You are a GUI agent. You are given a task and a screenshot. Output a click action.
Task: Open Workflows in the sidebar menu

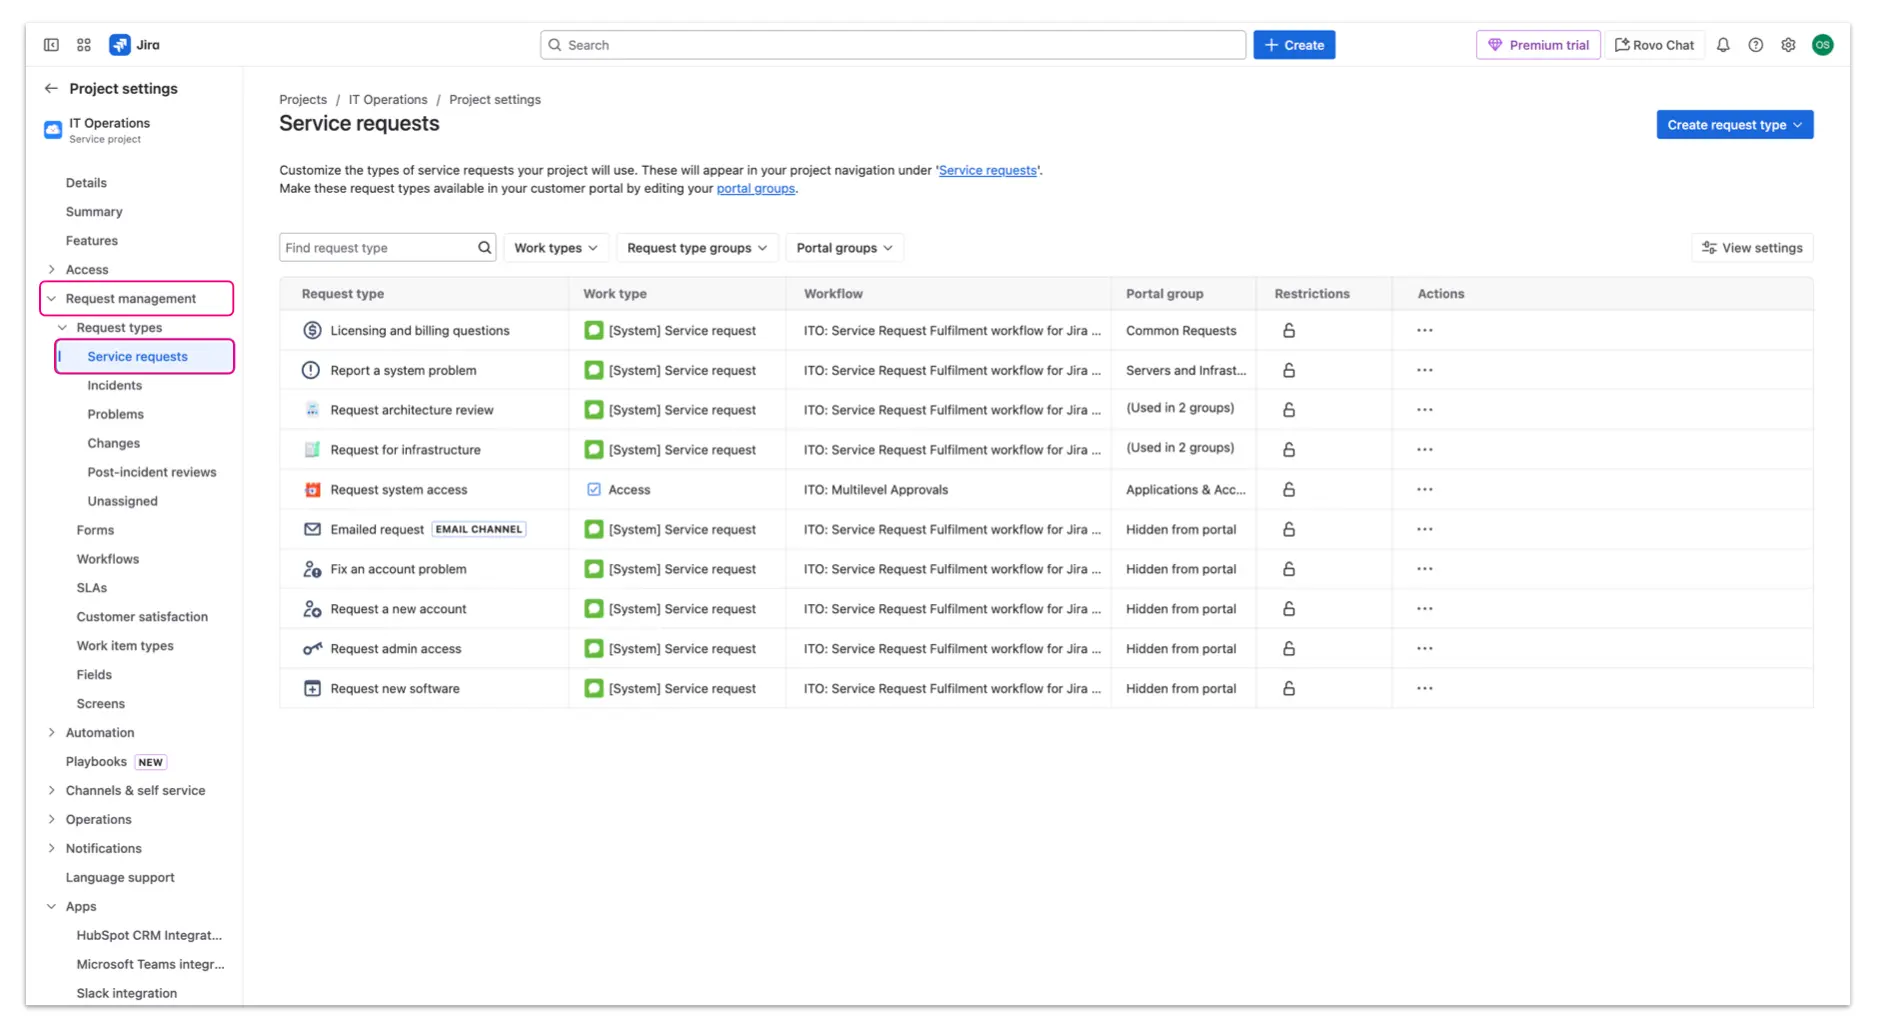[x=107, y=559]
